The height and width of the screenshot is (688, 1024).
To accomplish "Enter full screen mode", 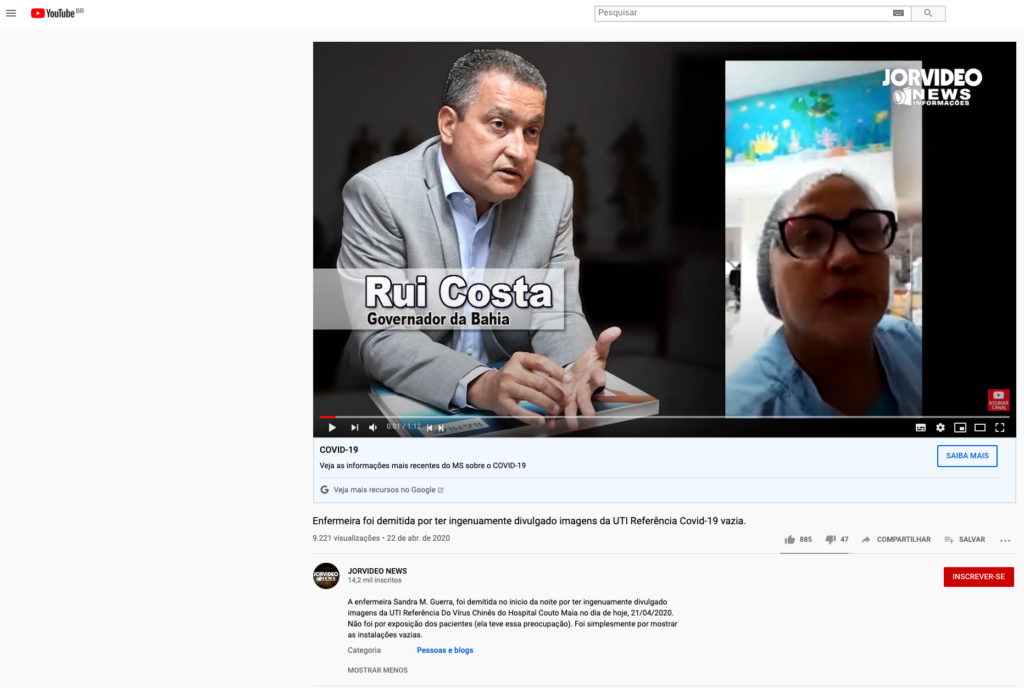I will click(999, 427).
